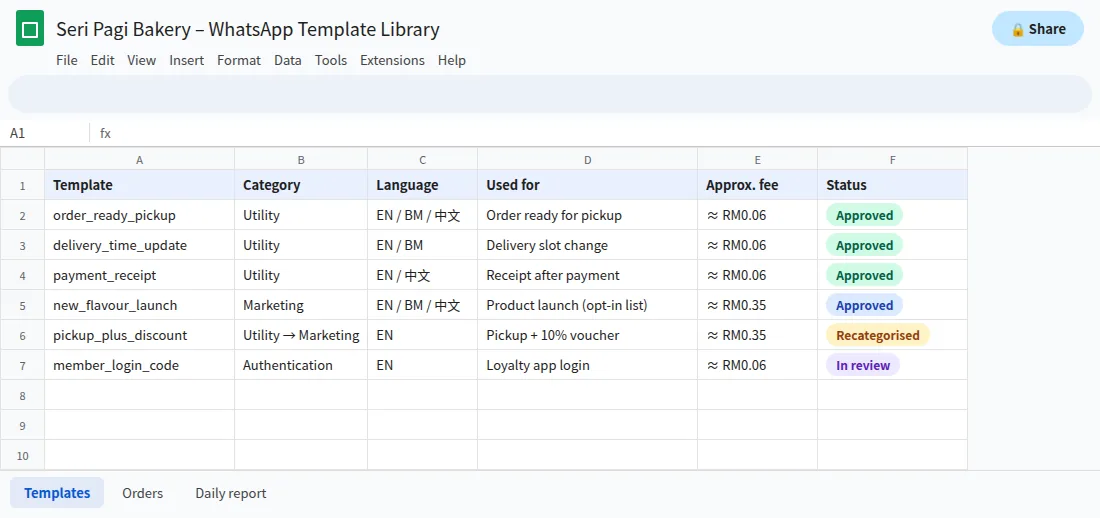
Task: Click the Language header cell
Action: coord(422,185)
